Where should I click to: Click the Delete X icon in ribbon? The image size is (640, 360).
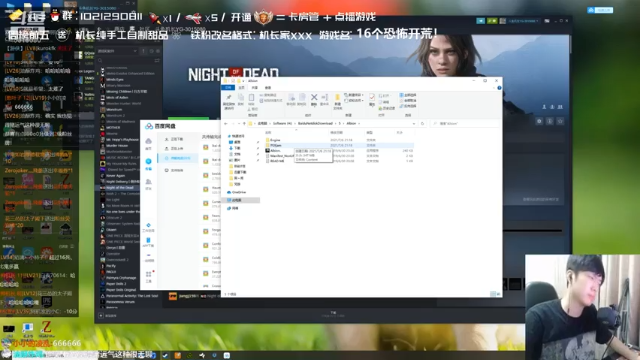coord(314,99)
